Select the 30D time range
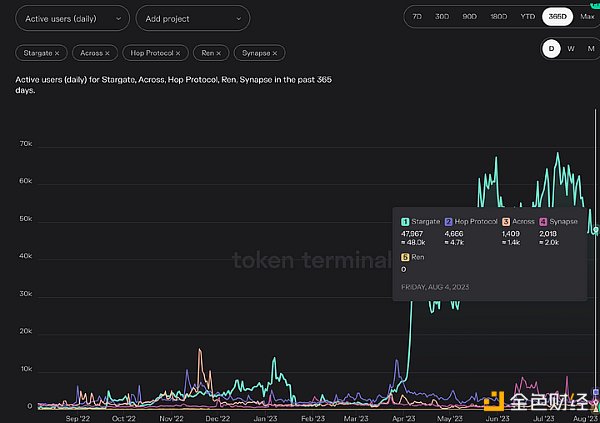600x423 pixels. click(x=441, y=17)
